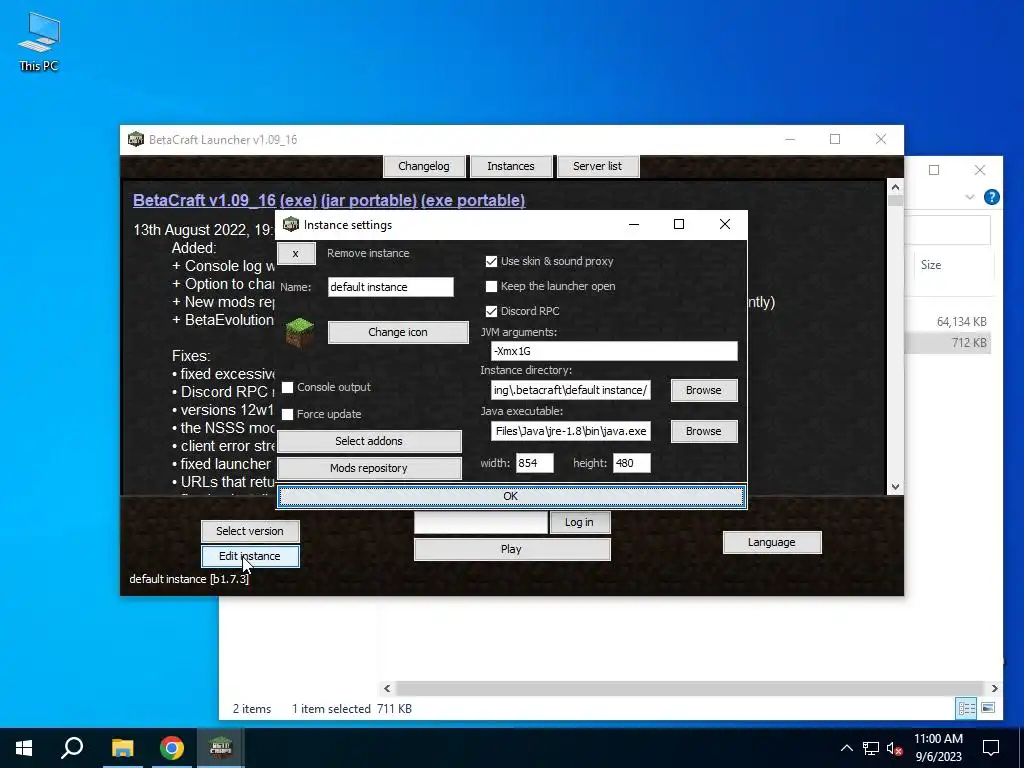Switch Explorer to details view icon
1024x768 pixels.
967,708
